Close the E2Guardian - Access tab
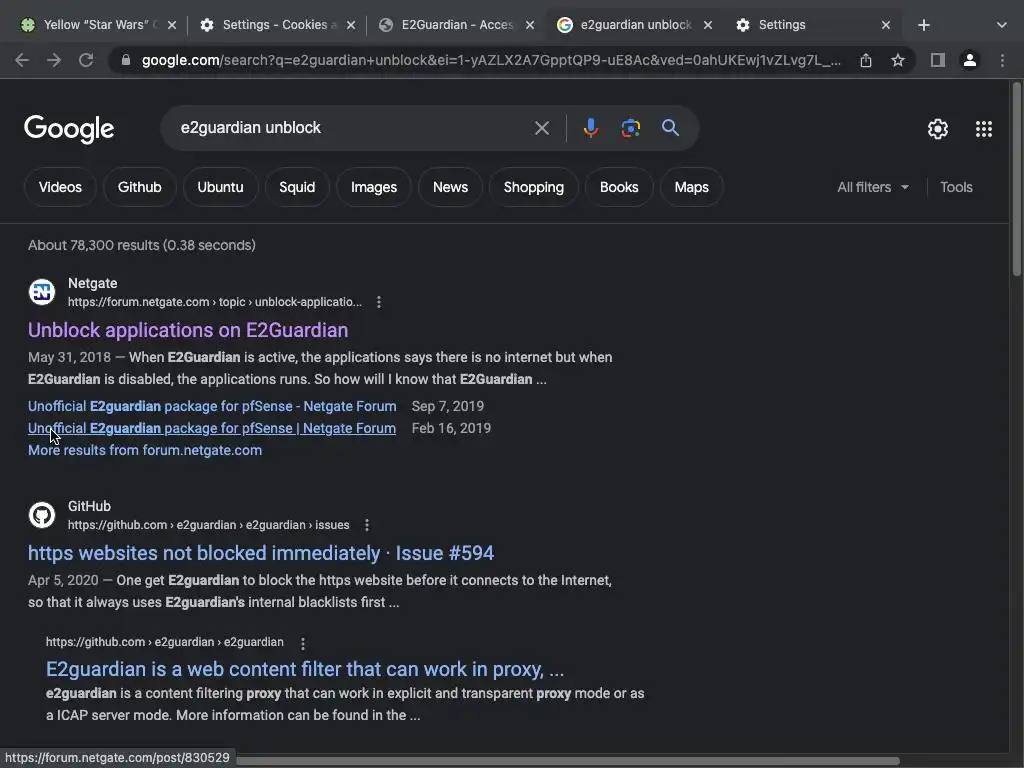Screen dimensions: 1024x768 (530, 25)
